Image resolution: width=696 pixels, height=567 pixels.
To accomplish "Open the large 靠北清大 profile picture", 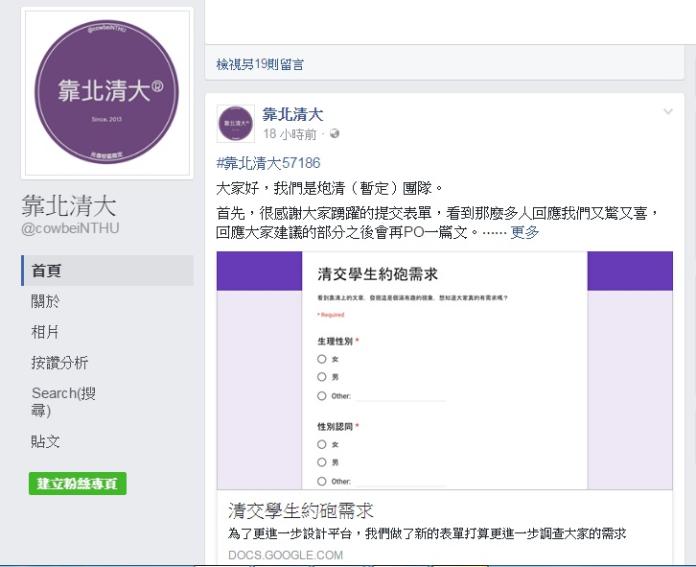I will (x=107, y=93).
